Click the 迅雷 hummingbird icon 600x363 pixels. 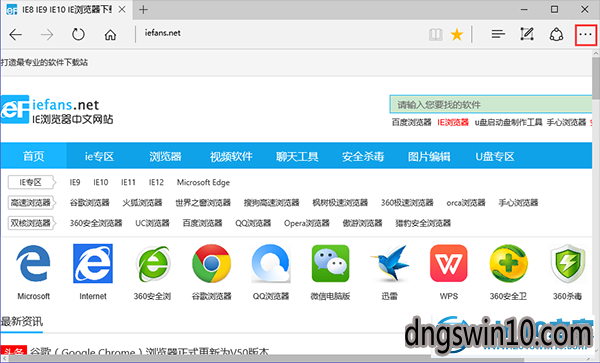(x=390, y=264)
